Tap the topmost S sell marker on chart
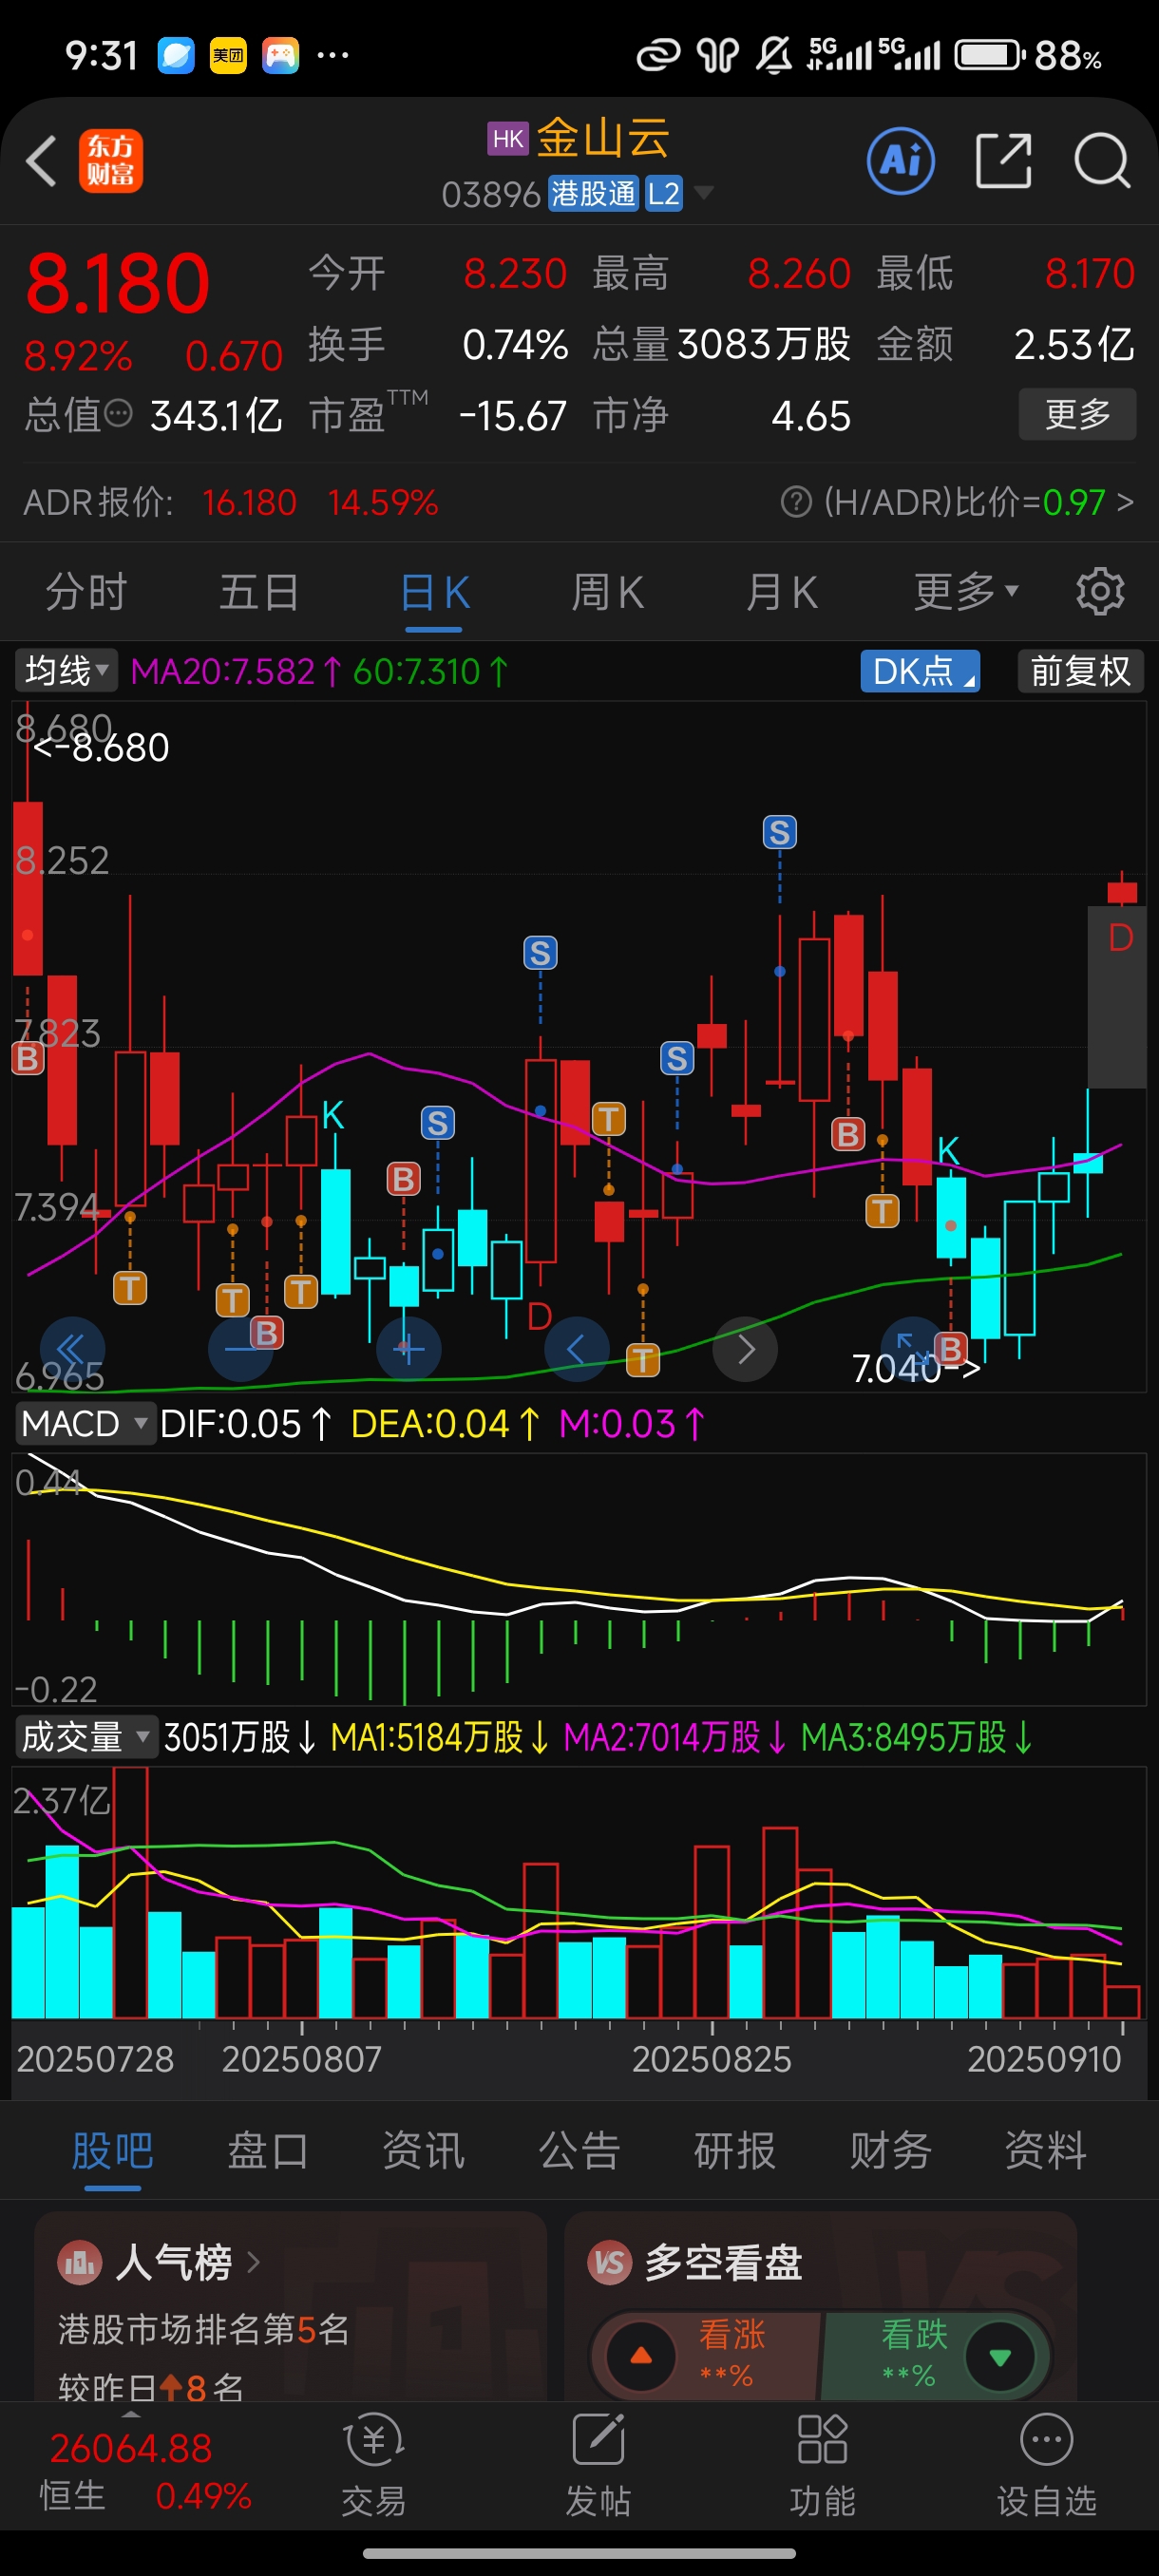 [x=779, y=832]
